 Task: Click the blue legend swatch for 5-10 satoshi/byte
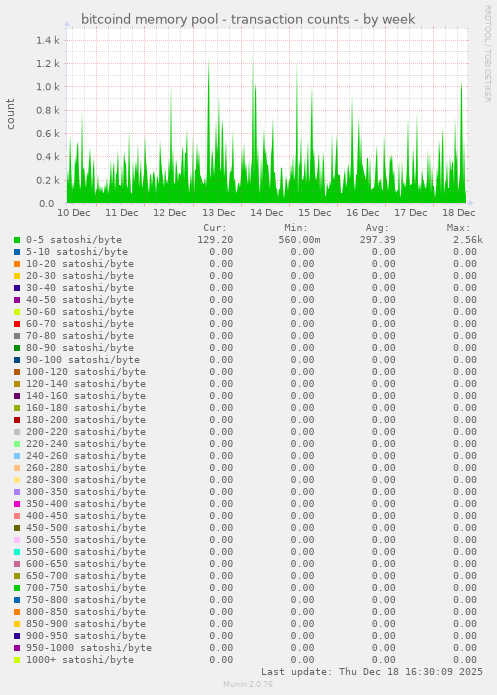click(17, 252)
